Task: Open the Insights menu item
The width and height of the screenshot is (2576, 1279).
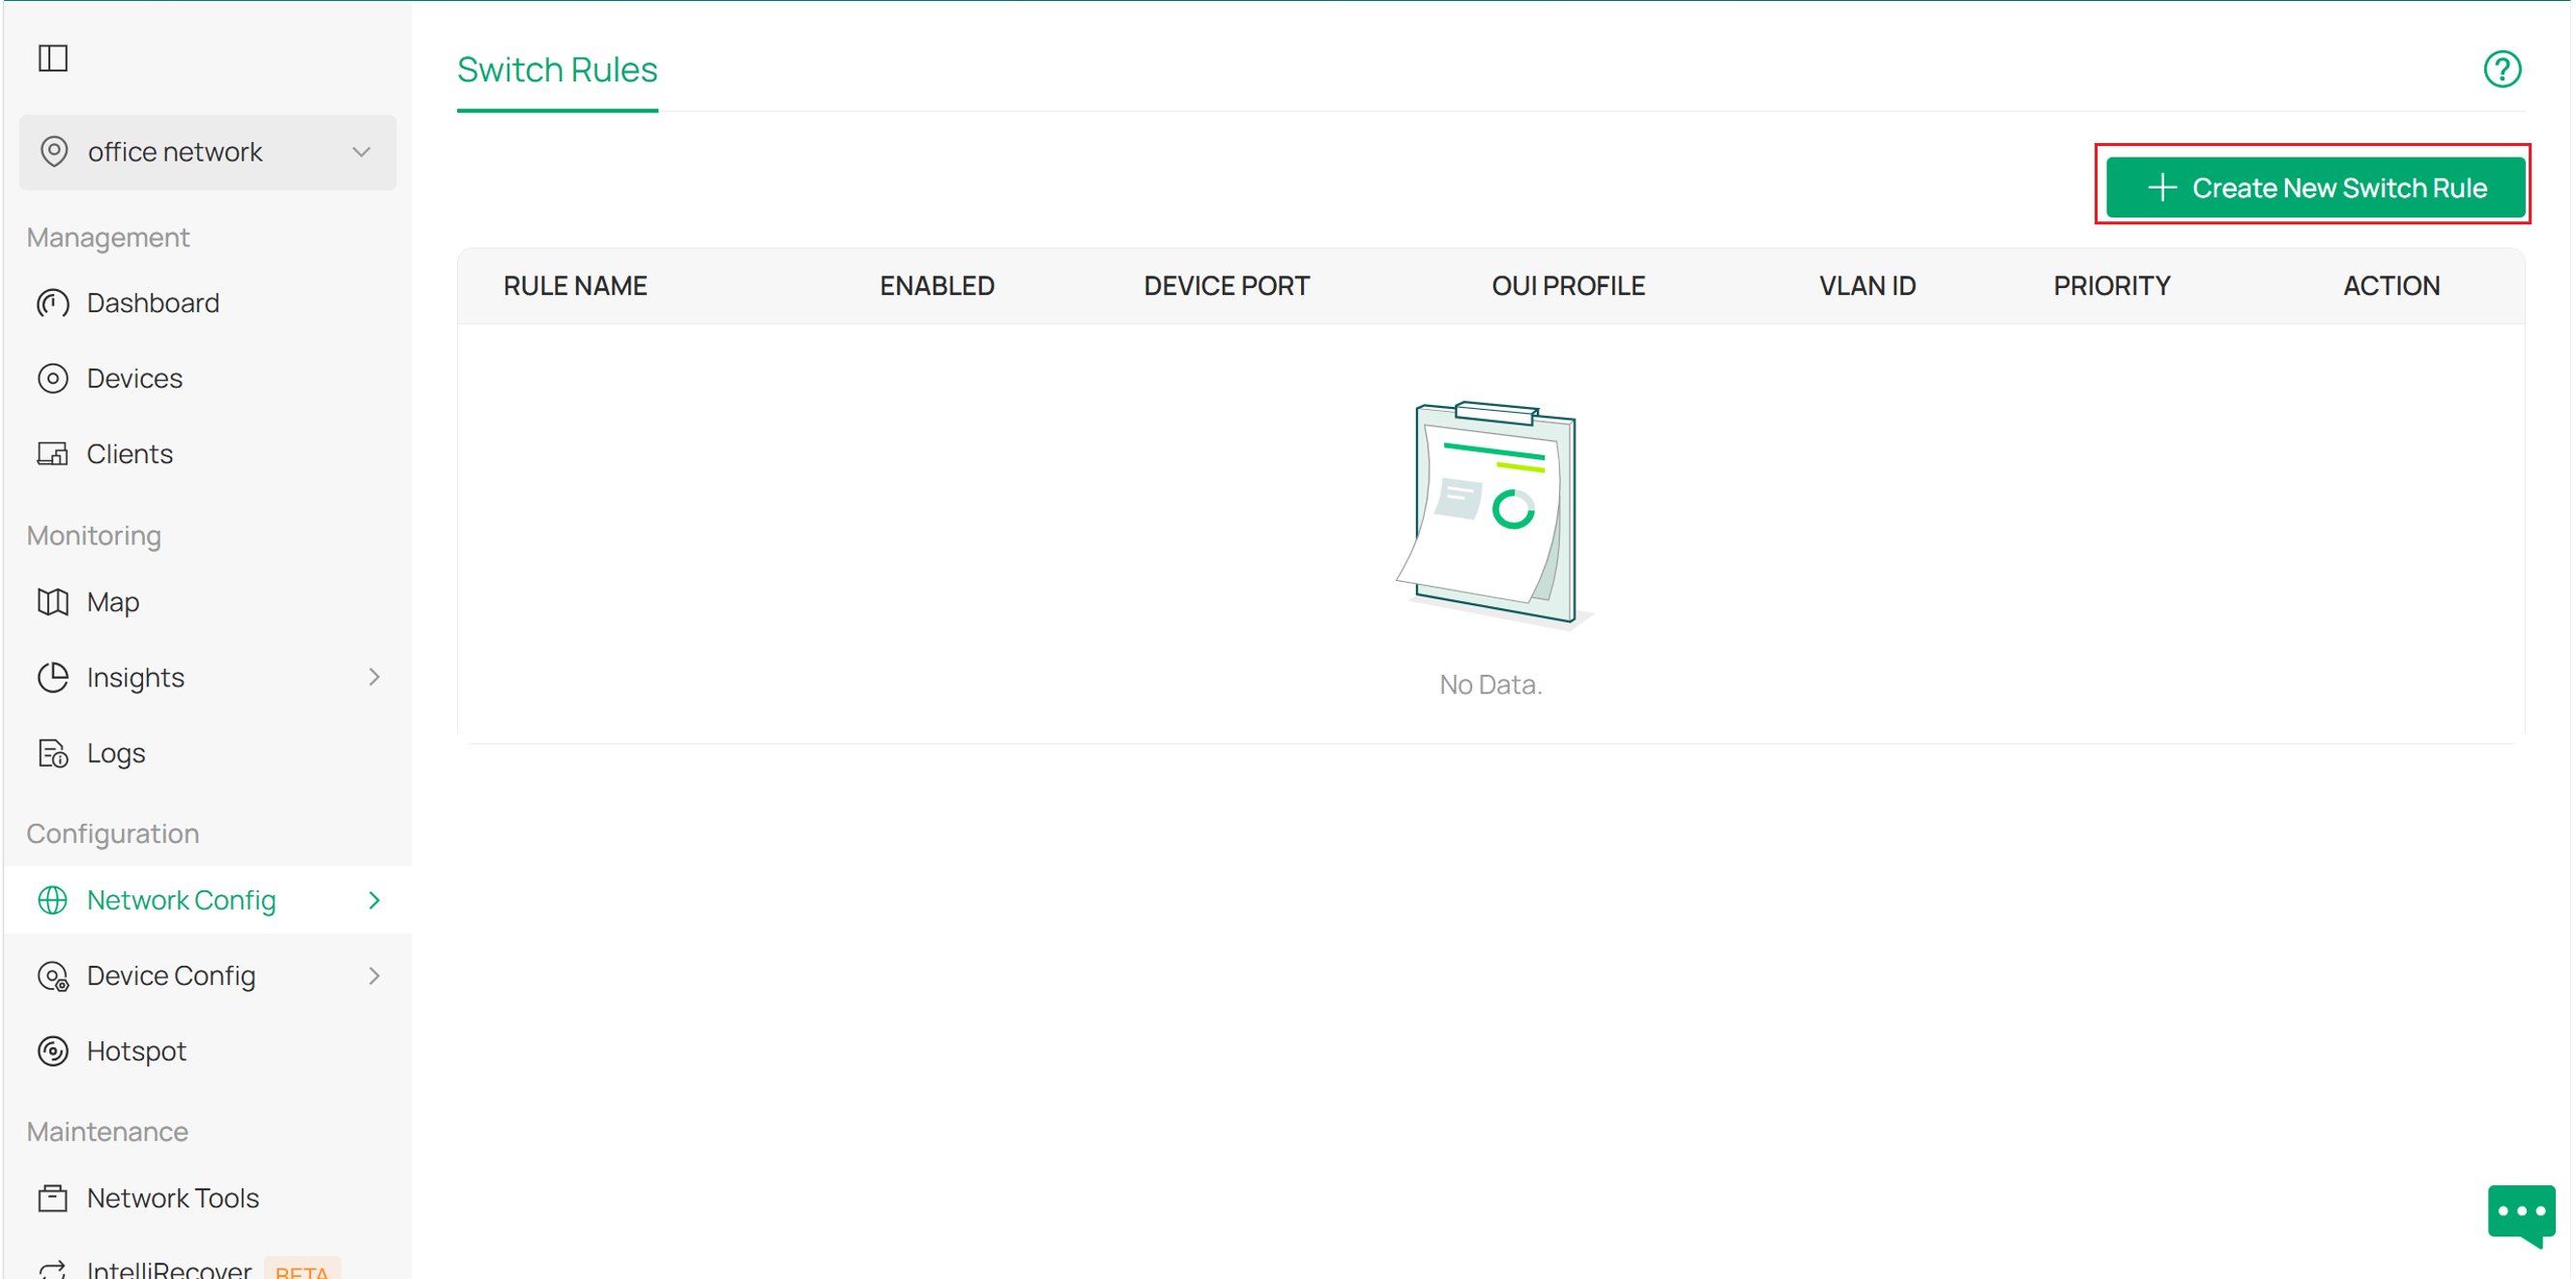Action: (x=136, y=677)
